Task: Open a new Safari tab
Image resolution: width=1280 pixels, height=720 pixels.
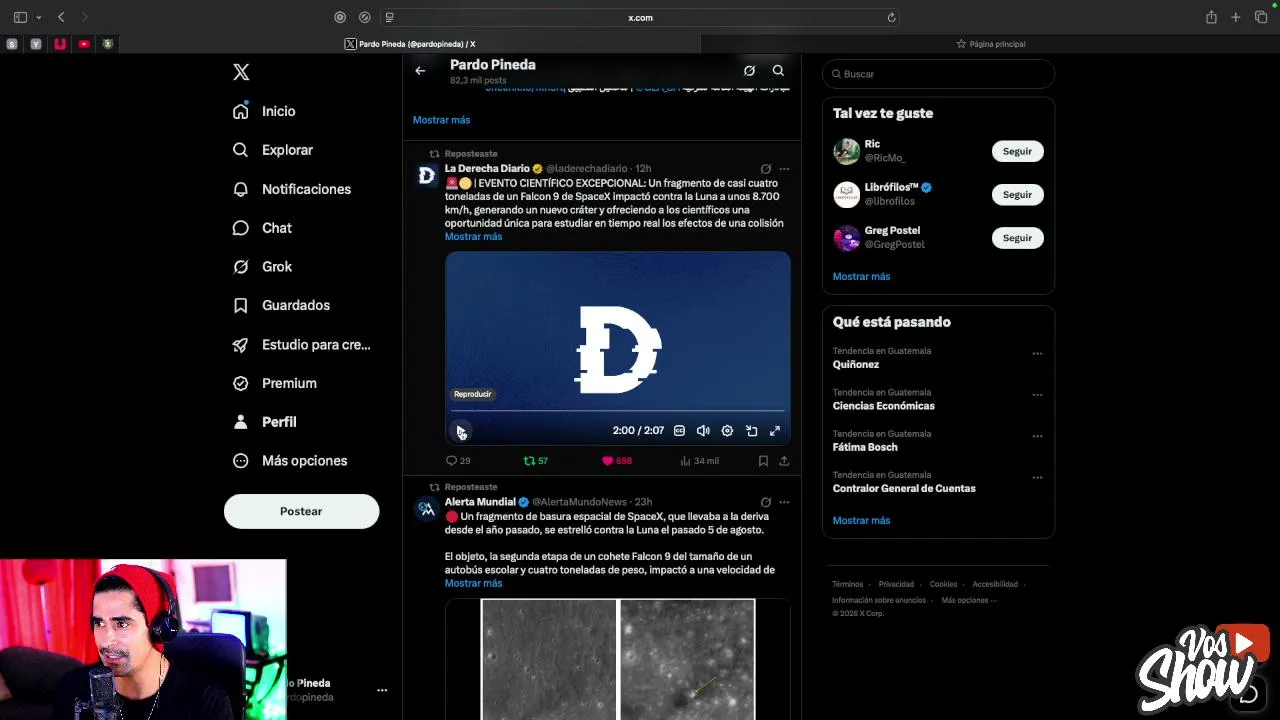Action: pyautogui.click(x=1236, y=17)
